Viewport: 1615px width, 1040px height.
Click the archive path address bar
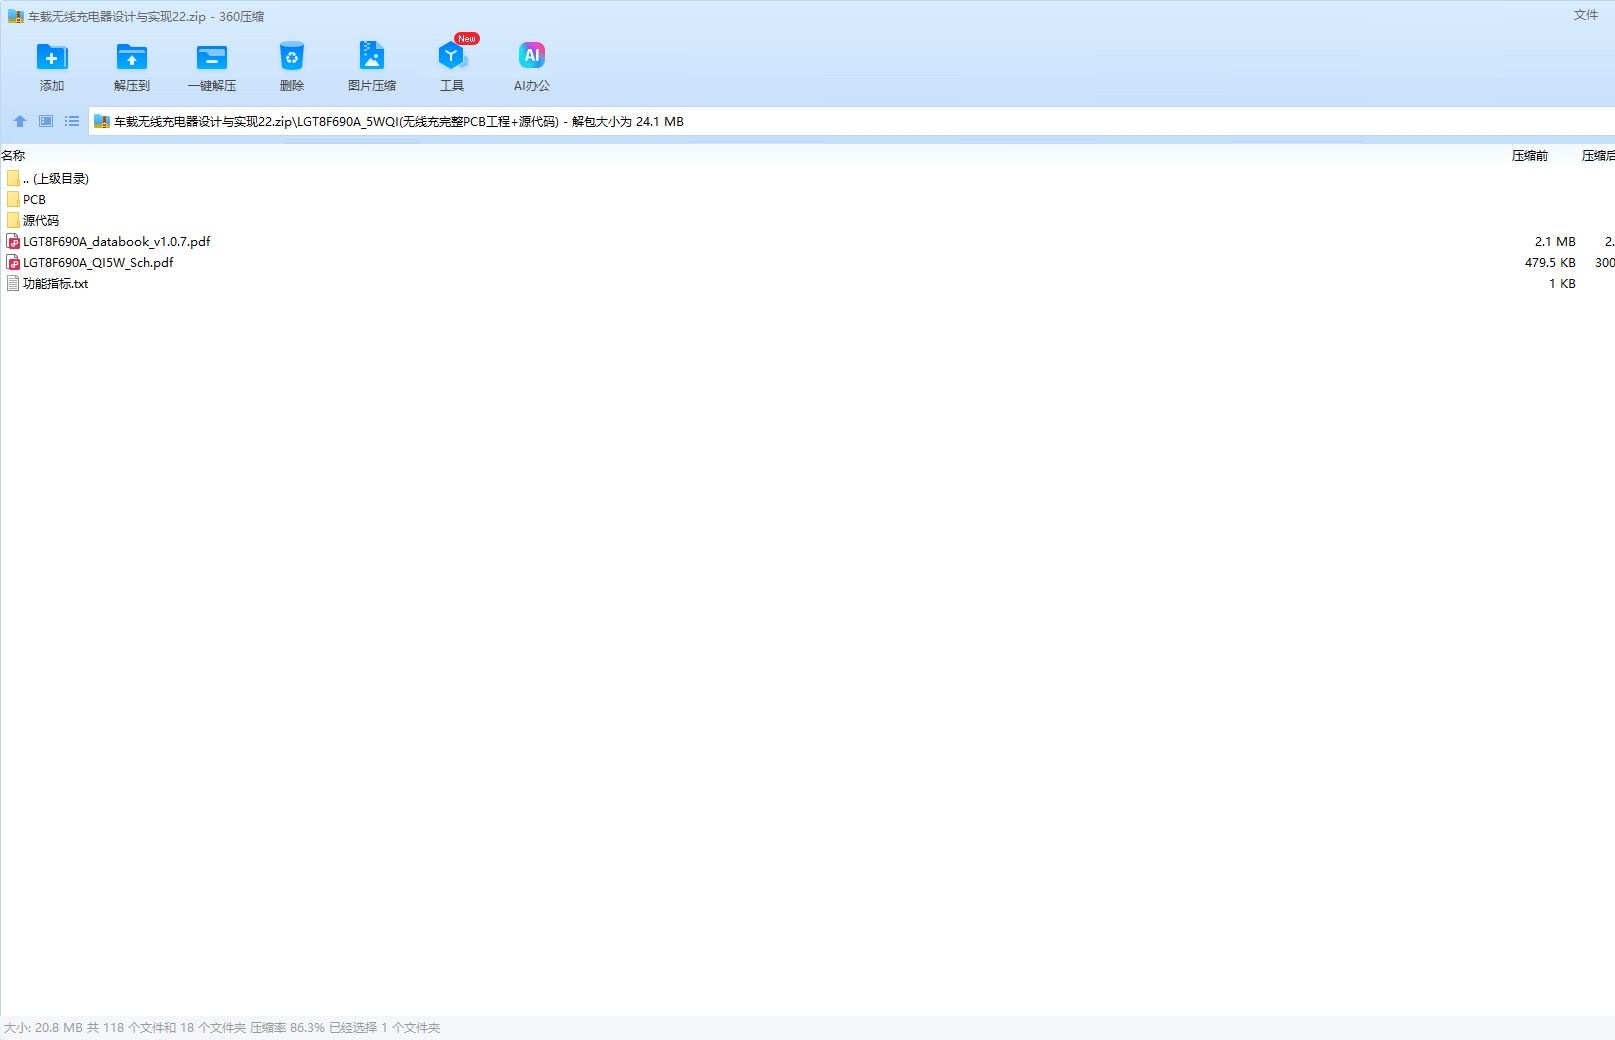(800, 121)
